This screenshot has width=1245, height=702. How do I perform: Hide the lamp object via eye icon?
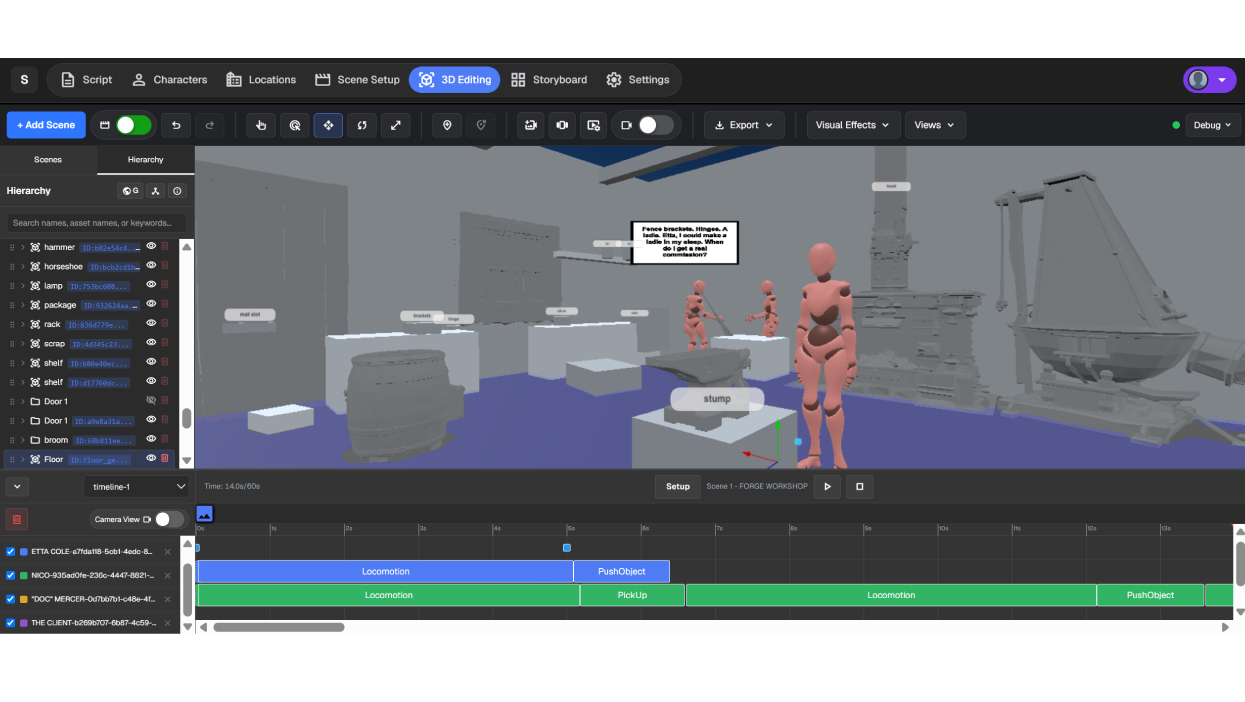pyautogui.click(x=151, y=286)
